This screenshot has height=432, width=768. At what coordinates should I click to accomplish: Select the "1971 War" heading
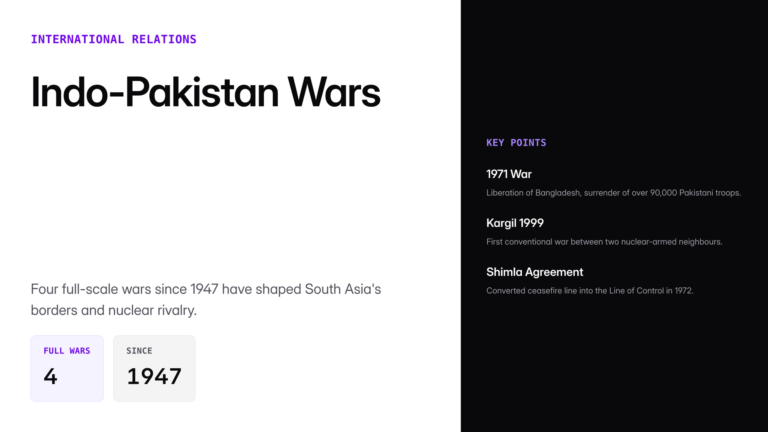(509, 174)
